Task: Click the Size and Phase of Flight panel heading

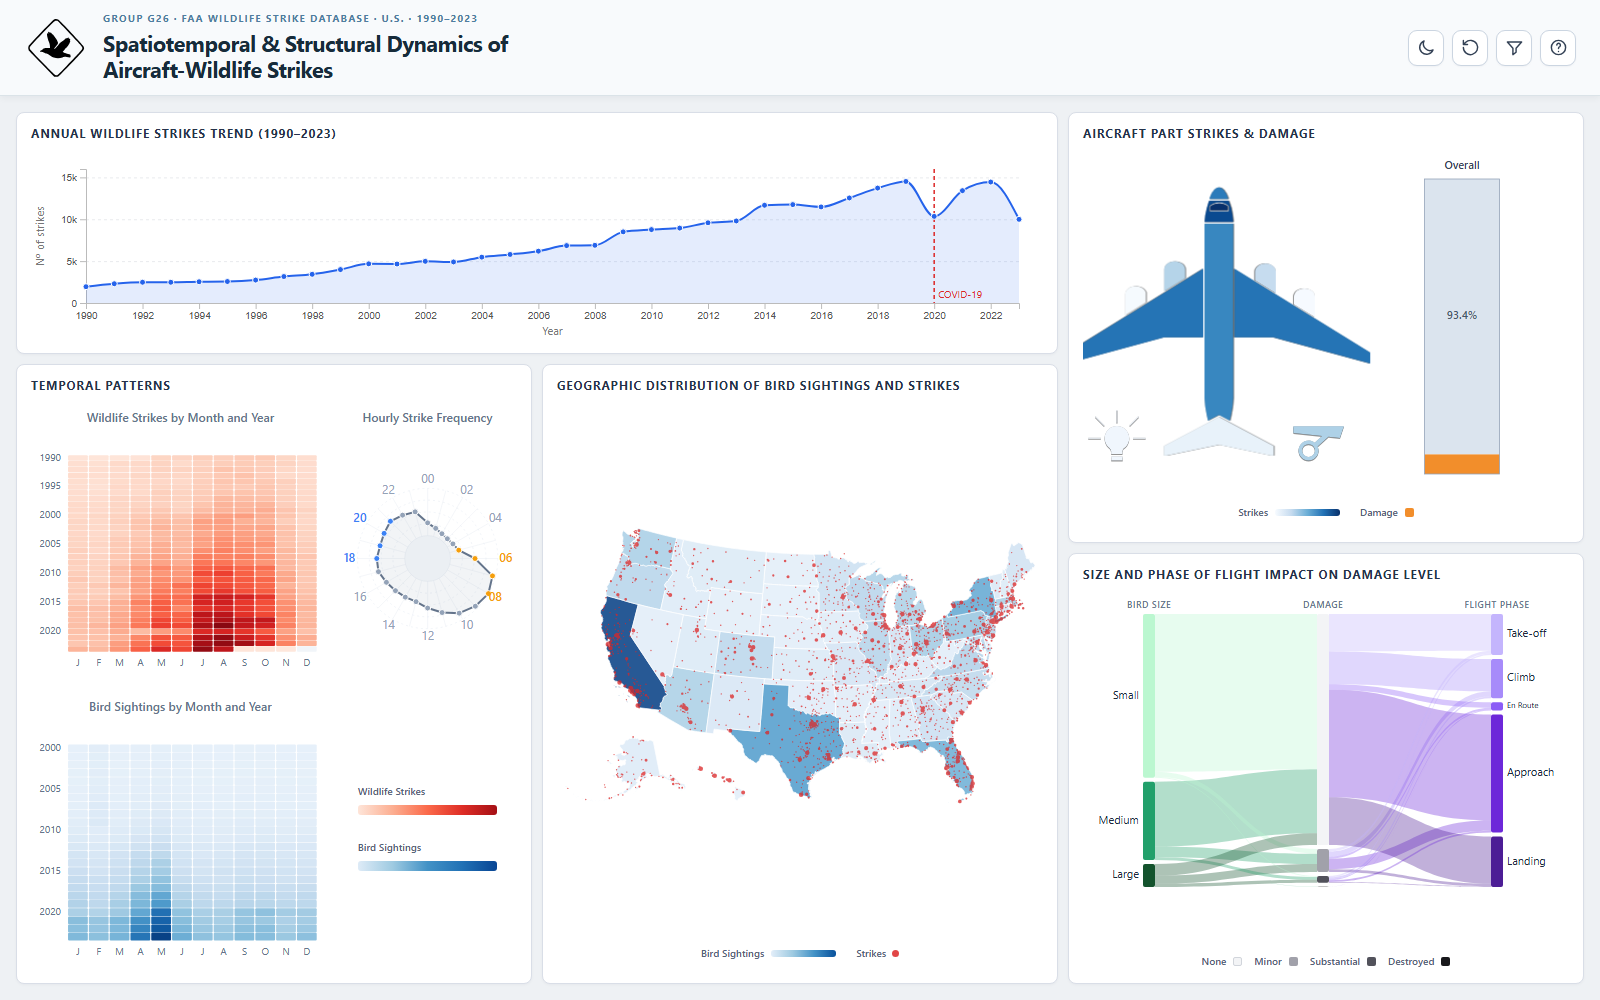Action: (x=1261, y=575)
